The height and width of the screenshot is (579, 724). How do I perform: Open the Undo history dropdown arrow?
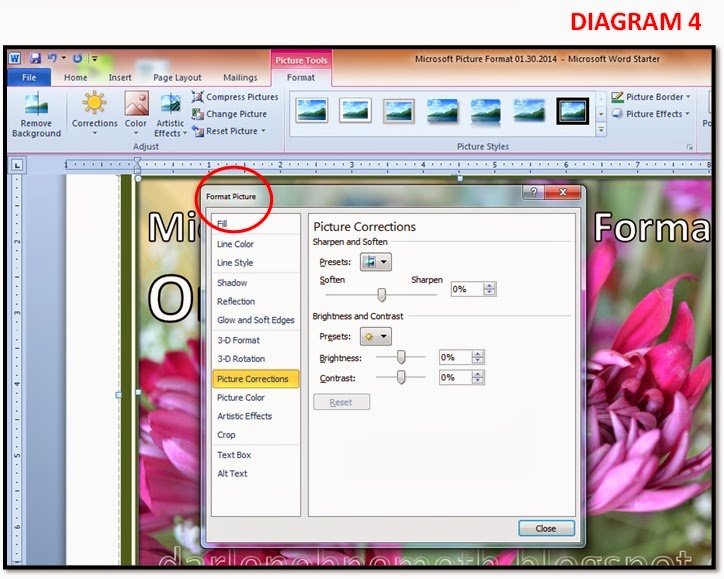pos(64,58)
